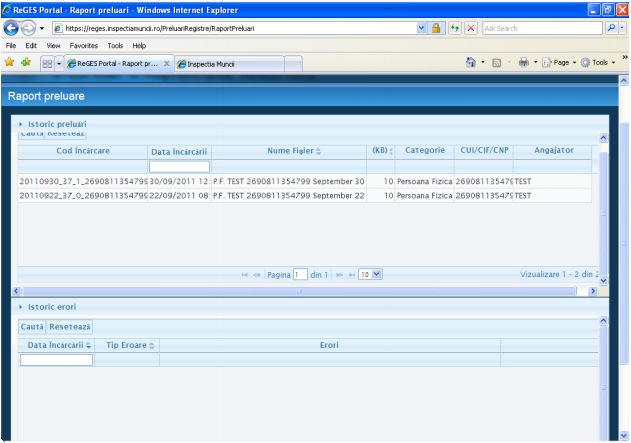Open the Home button dropdown arrow
The image size is (631, 443).
click(x=483, y=62)
